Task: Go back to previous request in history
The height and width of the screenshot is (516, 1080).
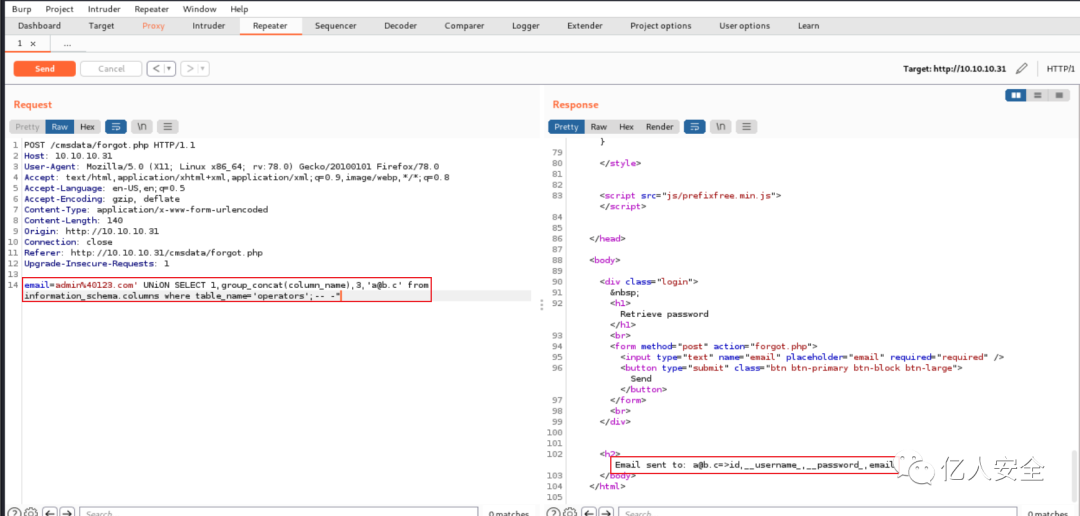Action: tap(155, 69)
